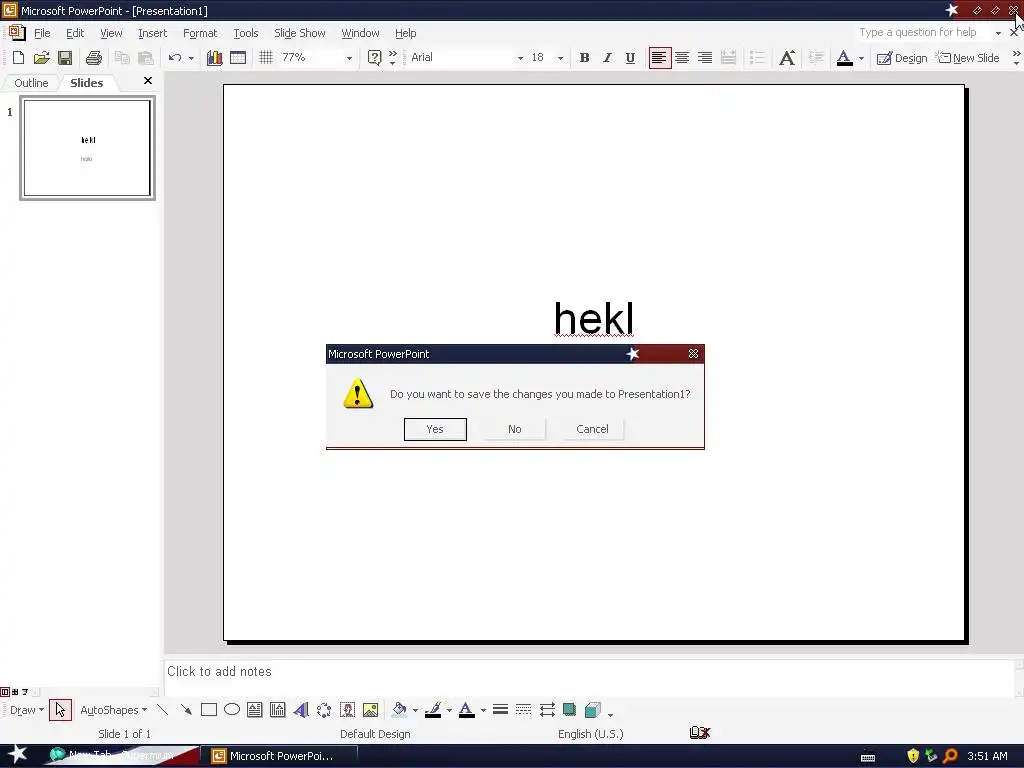Select the Line drawing tool
The image size is (1024, 768).
pyautogui.click(x=163, y=710)
